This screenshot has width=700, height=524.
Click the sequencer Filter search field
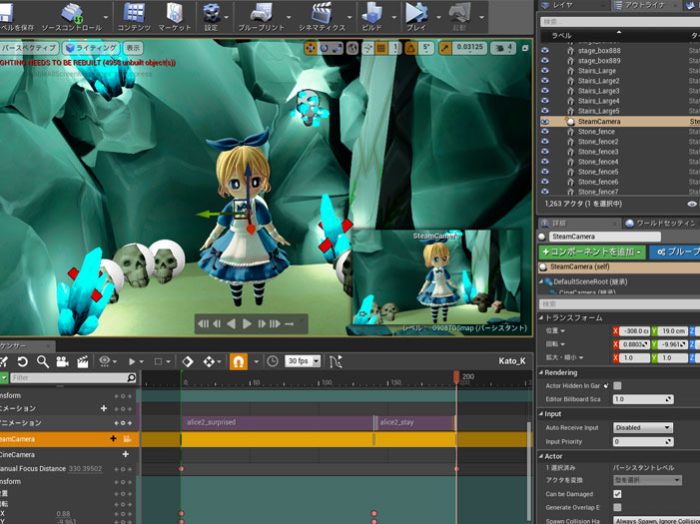point(73,378)
